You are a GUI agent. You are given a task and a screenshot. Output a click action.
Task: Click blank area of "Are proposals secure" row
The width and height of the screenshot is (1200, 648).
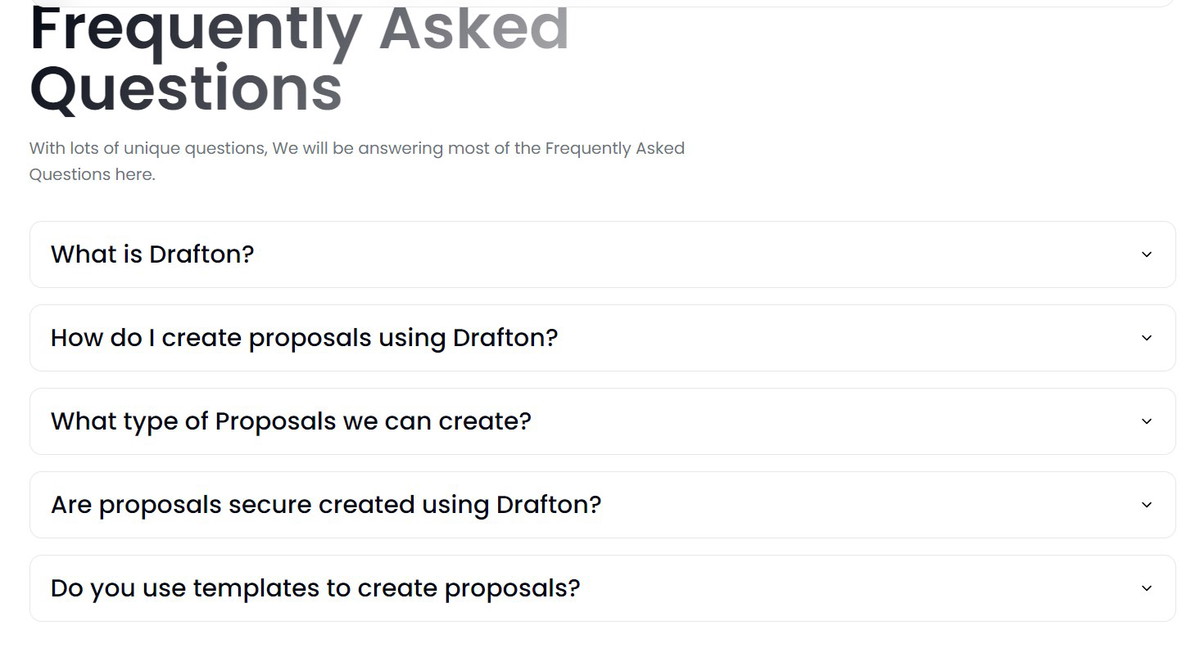point(870,505)
